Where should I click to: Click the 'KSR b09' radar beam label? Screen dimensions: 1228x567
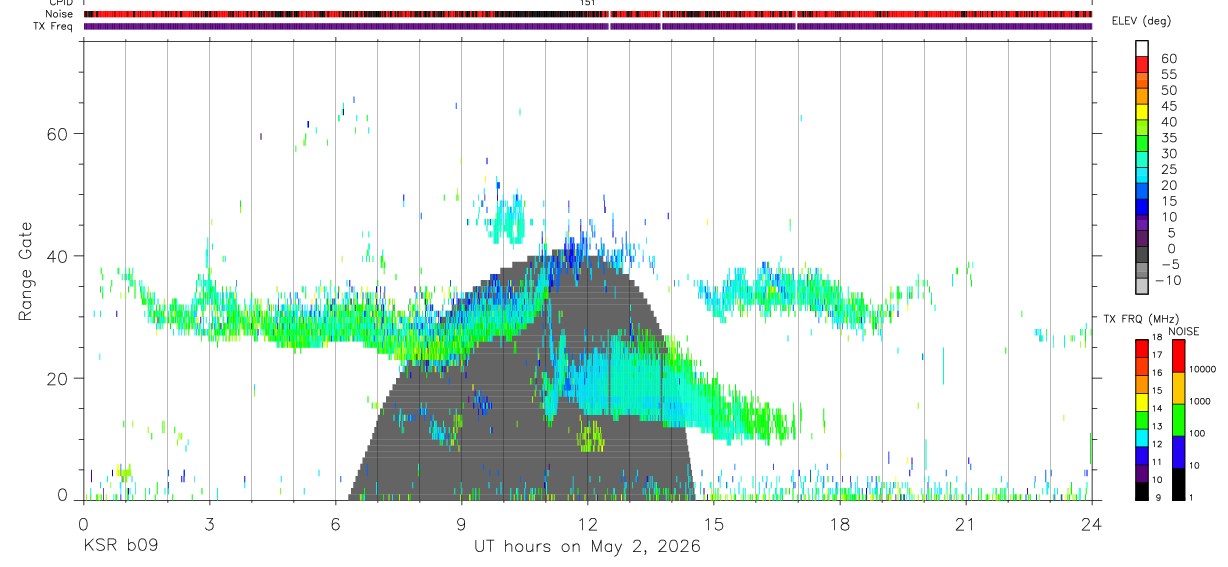coord(120,547)
